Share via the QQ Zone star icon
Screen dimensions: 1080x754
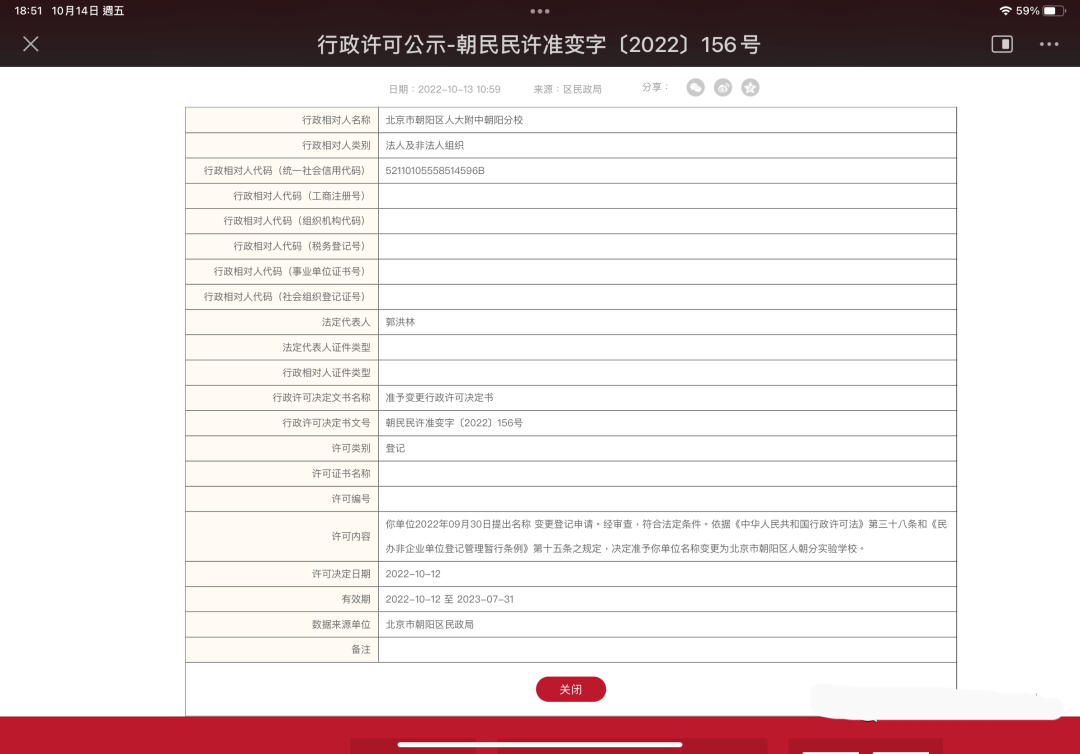tap(750, 88)
